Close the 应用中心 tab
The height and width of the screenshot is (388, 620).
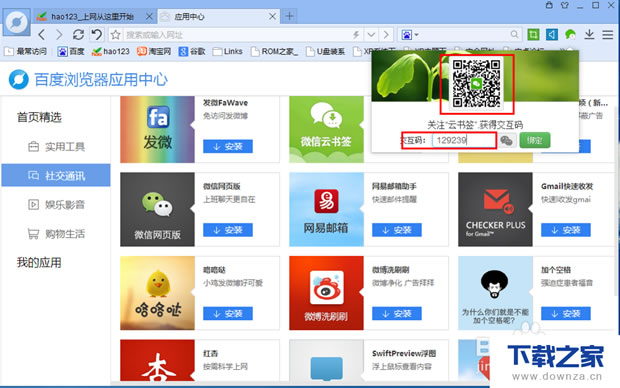[x=272, y=17]
